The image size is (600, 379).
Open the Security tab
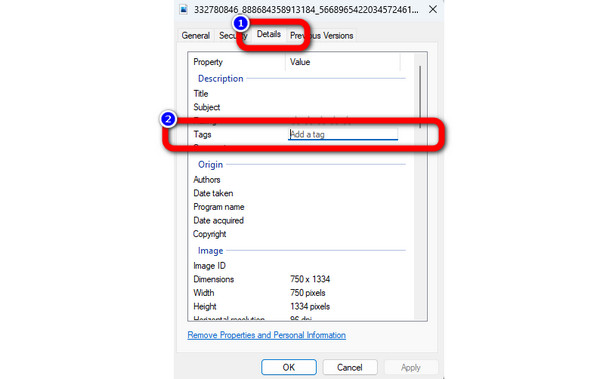point(233,36)
